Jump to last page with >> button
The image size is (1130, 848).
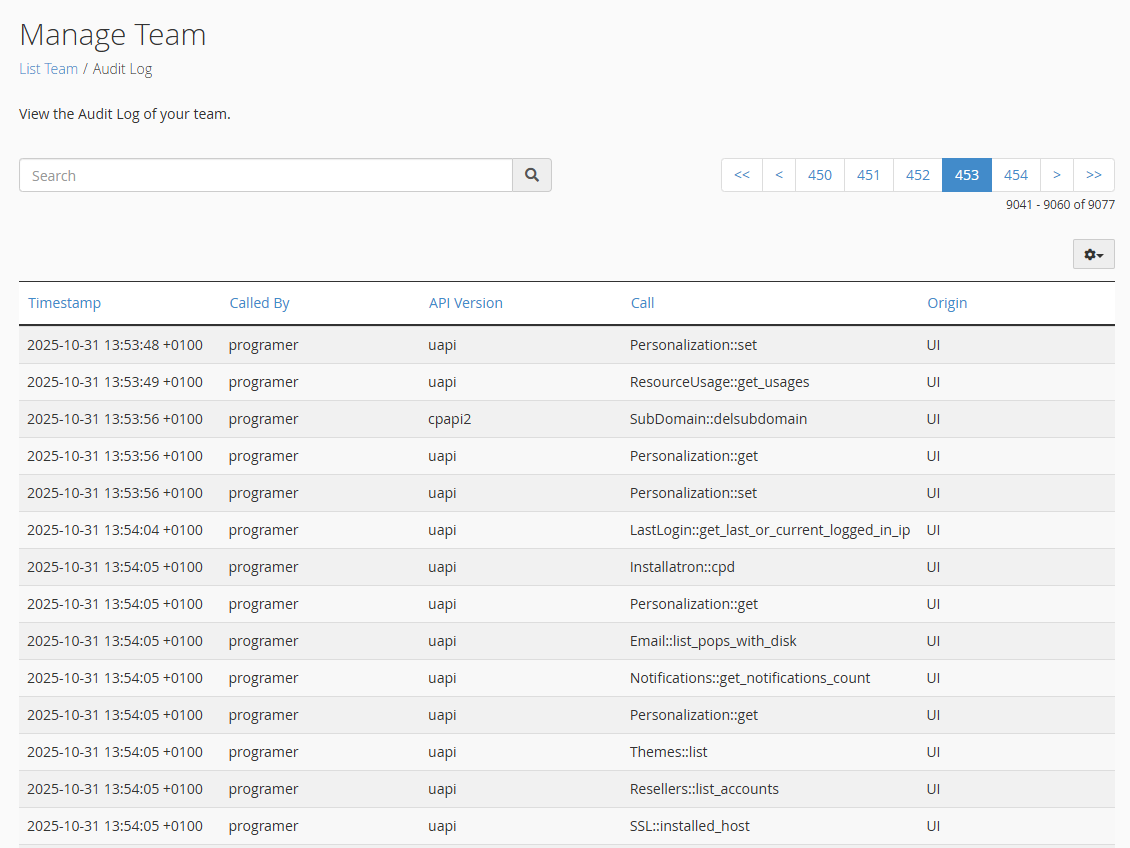pos(1093,175)
